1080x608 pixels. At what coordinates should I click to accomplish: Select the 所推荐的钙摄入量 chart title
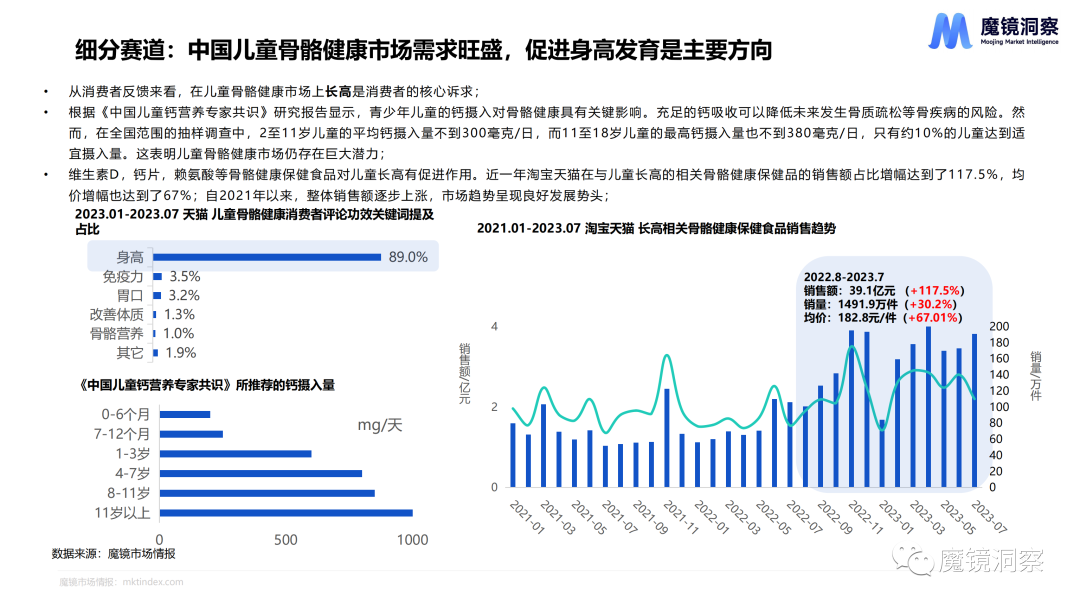tap(207, 385)
